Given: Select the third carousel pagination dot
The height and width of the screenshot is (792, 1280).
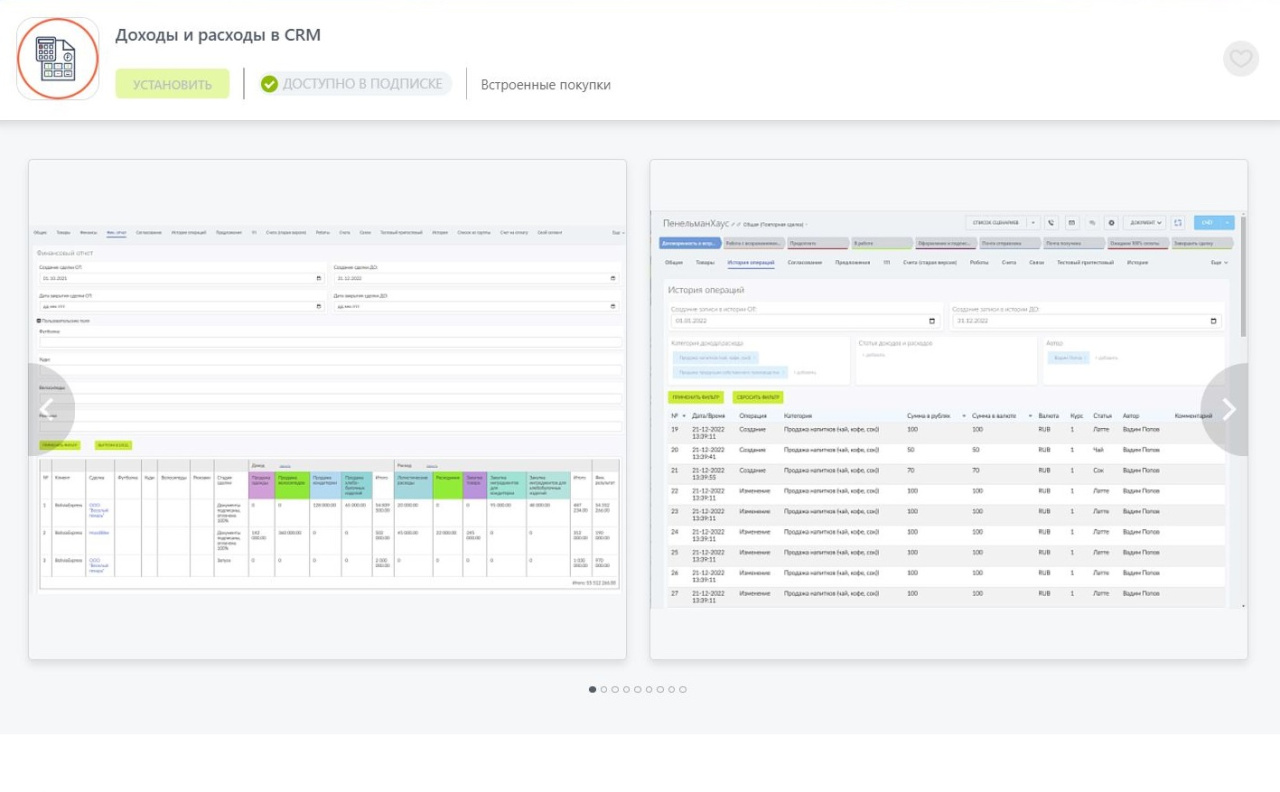Looking at the screenshot, I should (615, 689).
